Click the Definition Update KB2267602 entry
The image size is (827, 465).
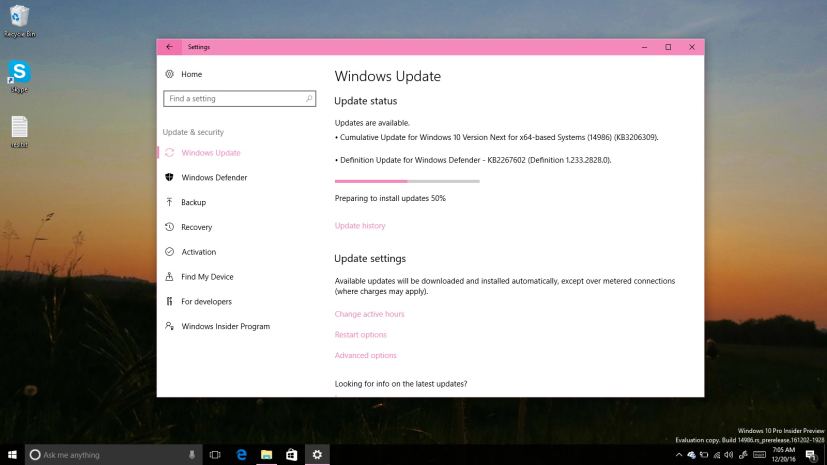tap(473, 160)
